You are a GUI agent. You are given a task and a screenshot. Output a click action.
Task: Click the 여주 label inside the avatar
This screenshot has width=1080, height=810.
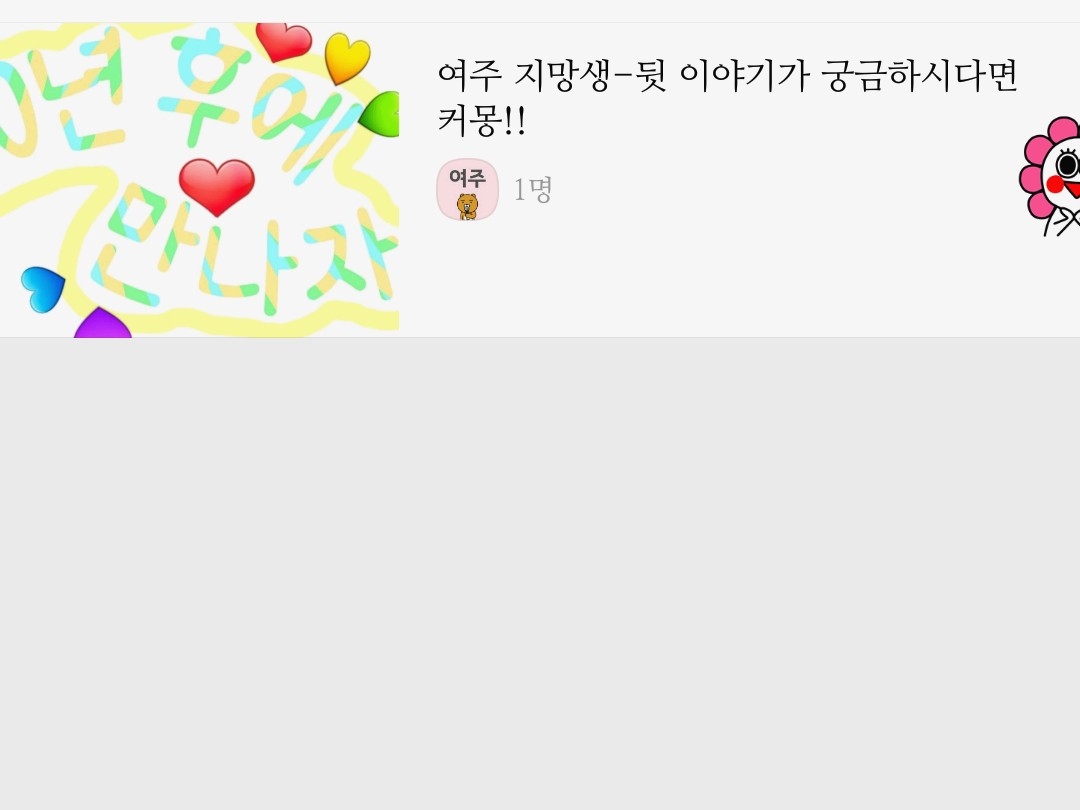point(467,178)
